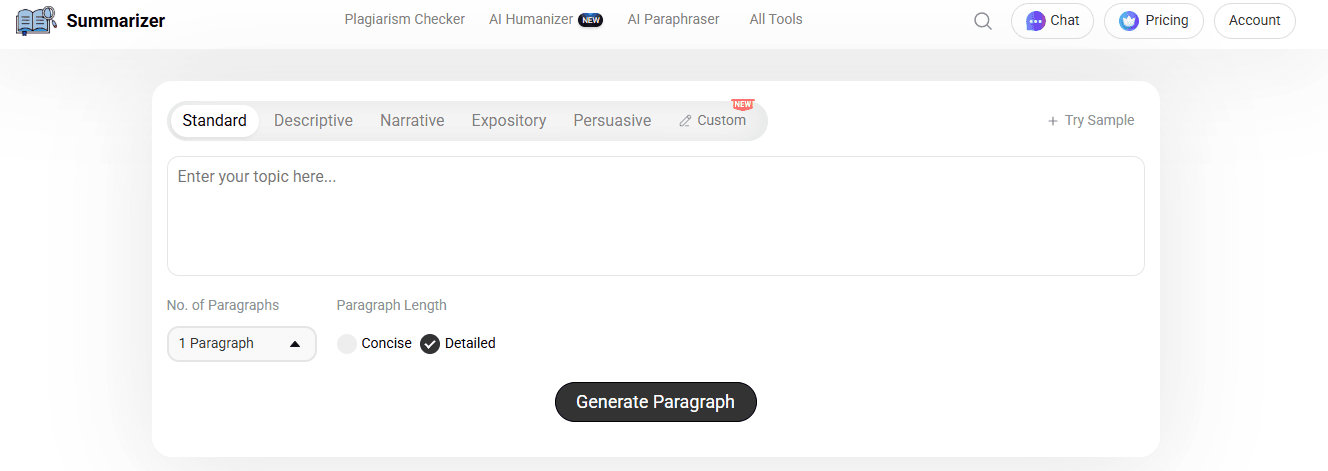The width and height of the screenshot is (1328, 471).
Task: Click the pencil icon beside Custom
Action: click(x=685, y=121)
